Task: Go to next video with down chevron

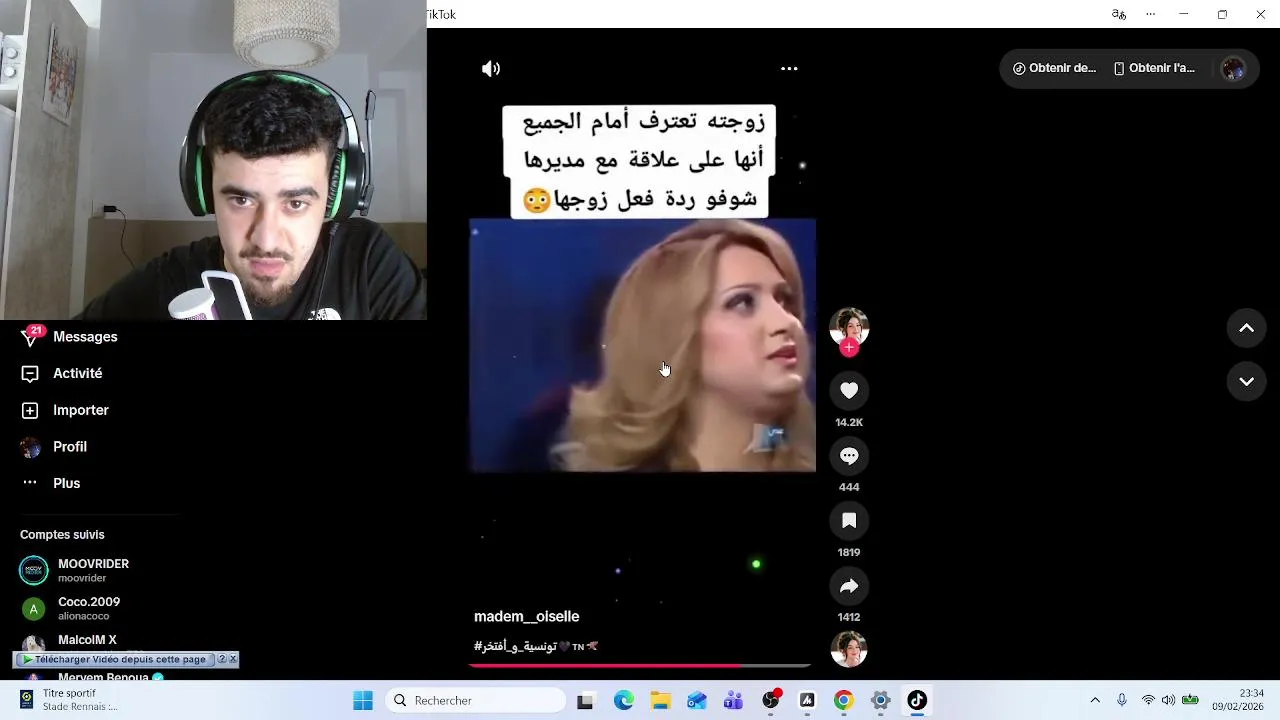Action: tap(1246, 381)
